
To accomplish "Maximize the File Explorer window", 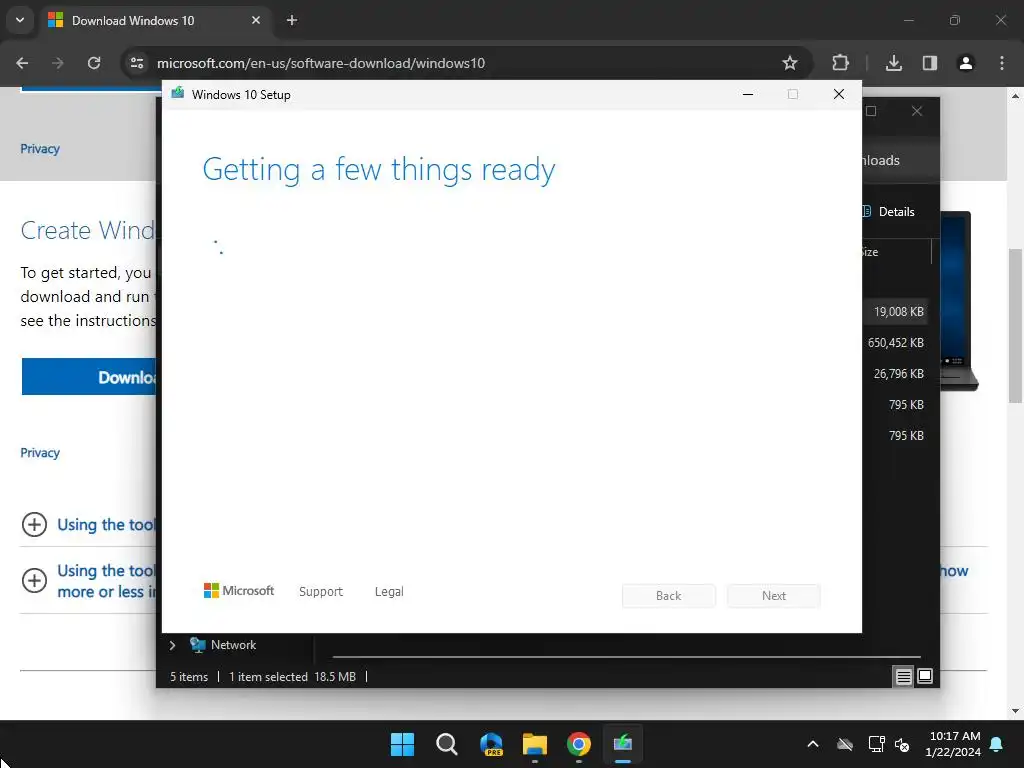I will point(871,112).
